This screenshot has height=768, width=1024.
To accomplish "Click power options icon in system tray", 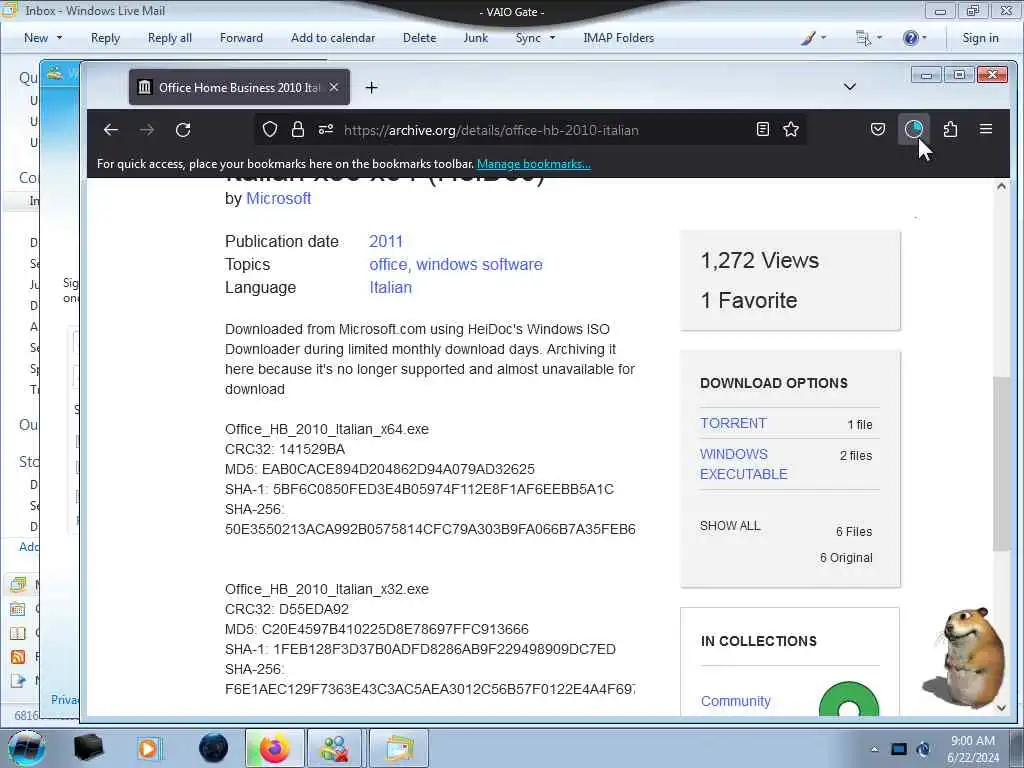I will tap(923, 749).
